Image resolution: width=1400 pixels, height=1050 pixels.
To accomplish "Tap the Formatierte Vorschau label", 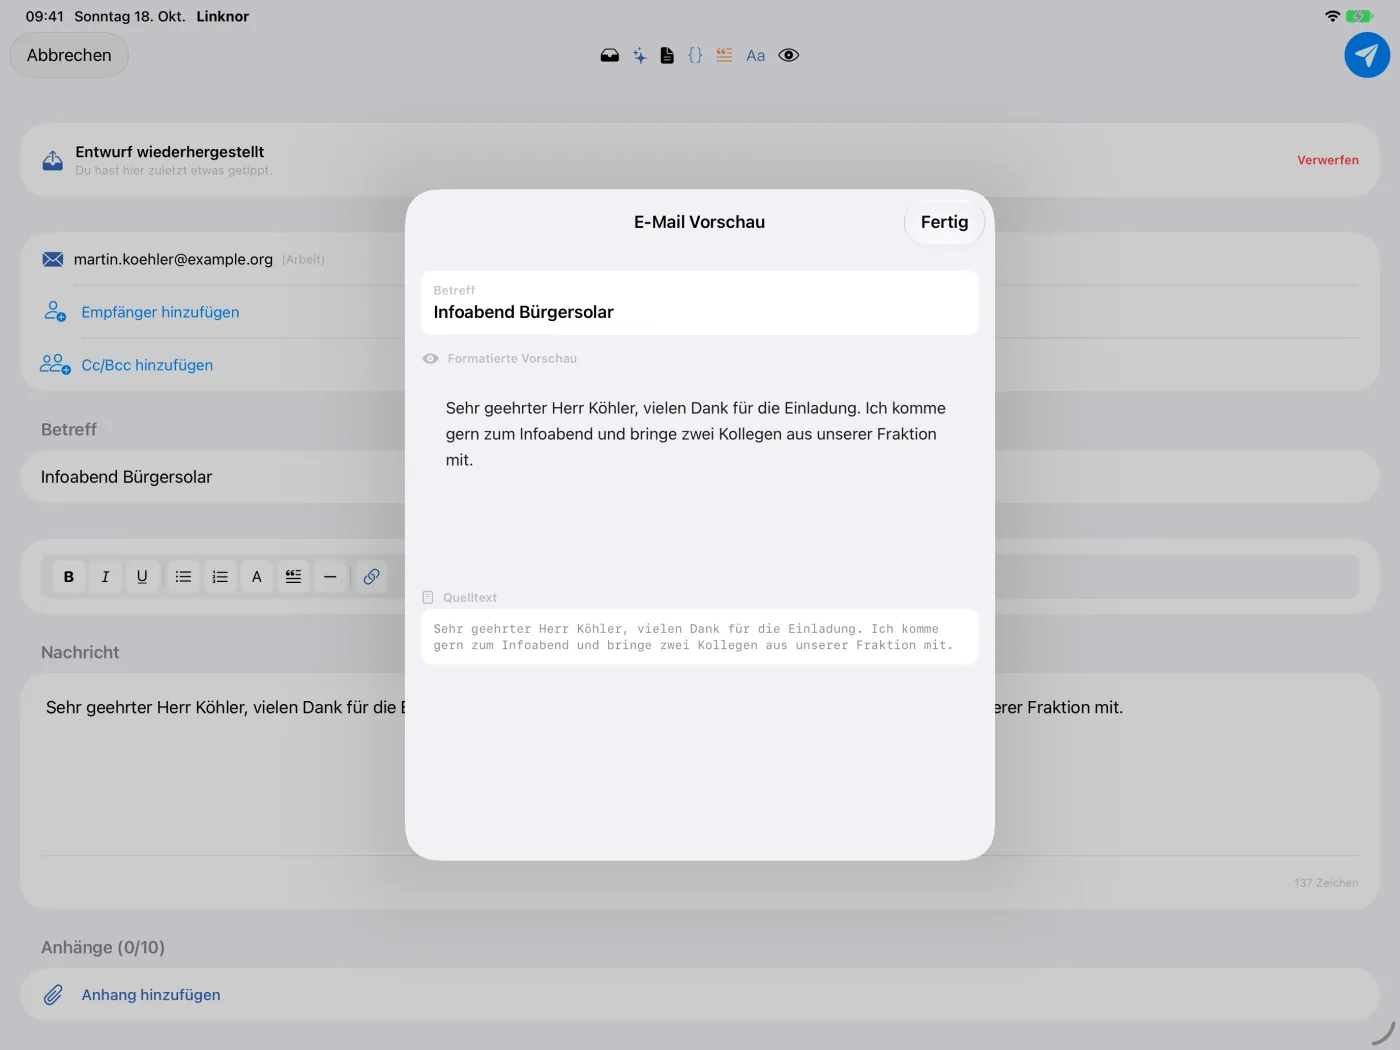I will tap(512, 359).
